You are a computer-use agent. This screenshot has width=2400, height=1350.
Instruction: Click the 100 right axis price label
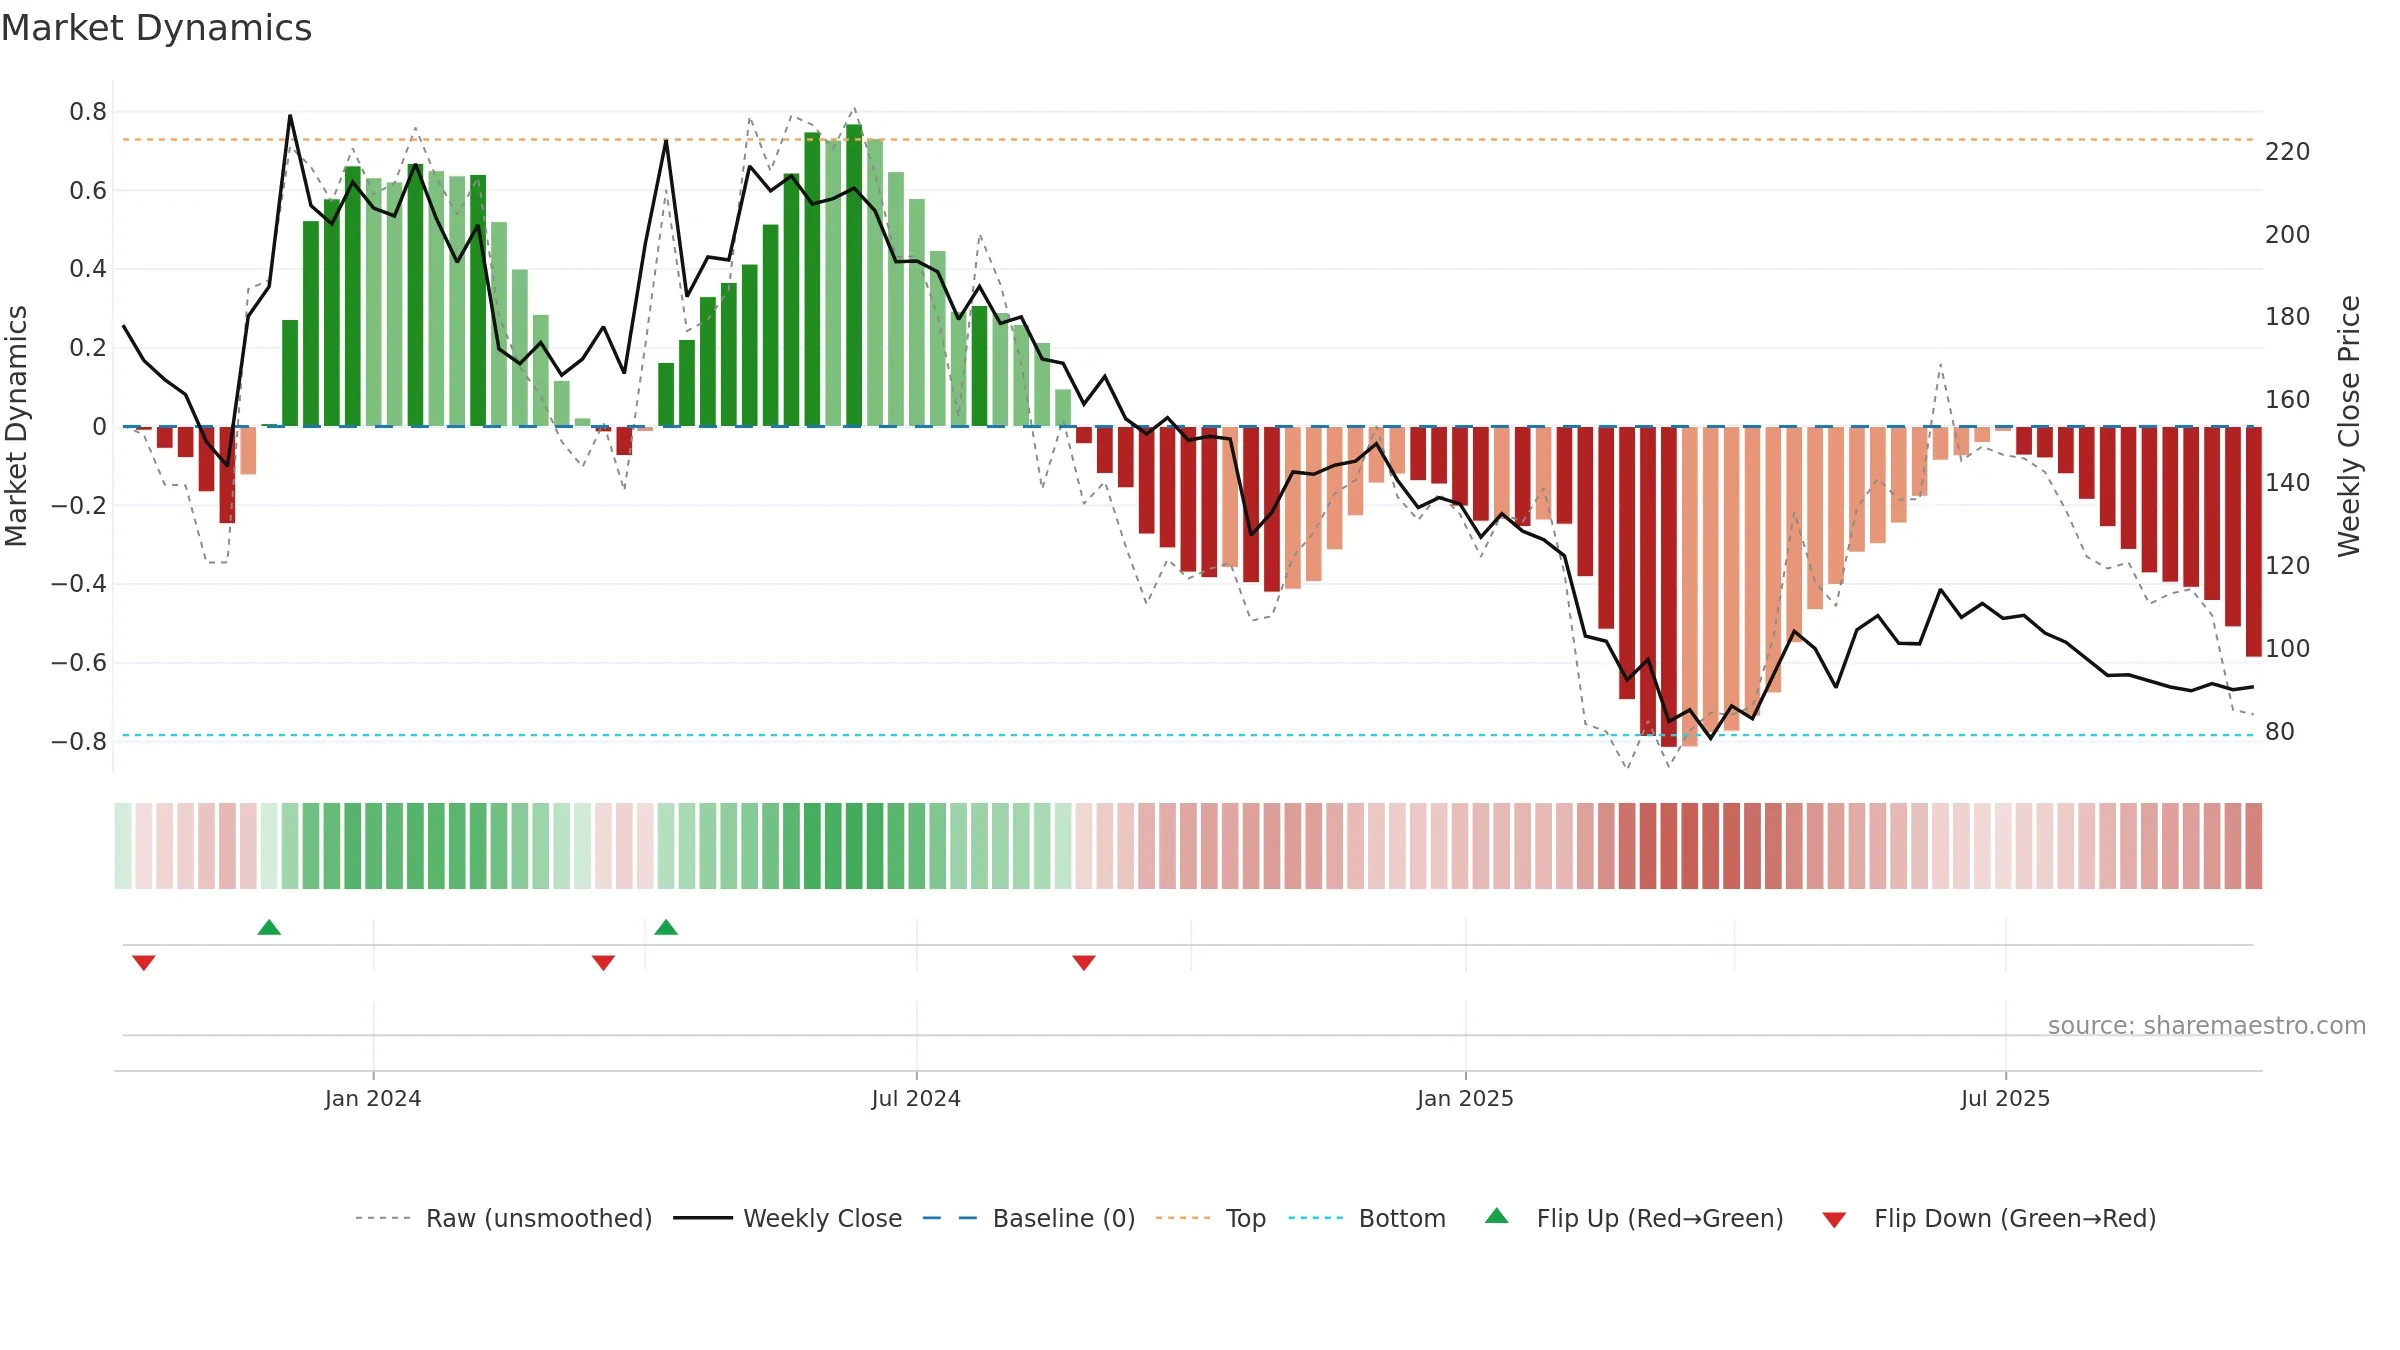(2288, 648)
